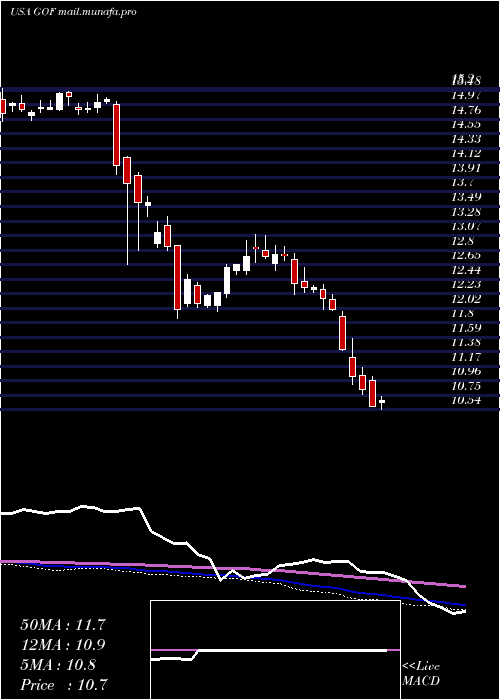This screenshot has height=700, width=500.
Task: Select the 10.75 price axis label
Action: point(466,386)
